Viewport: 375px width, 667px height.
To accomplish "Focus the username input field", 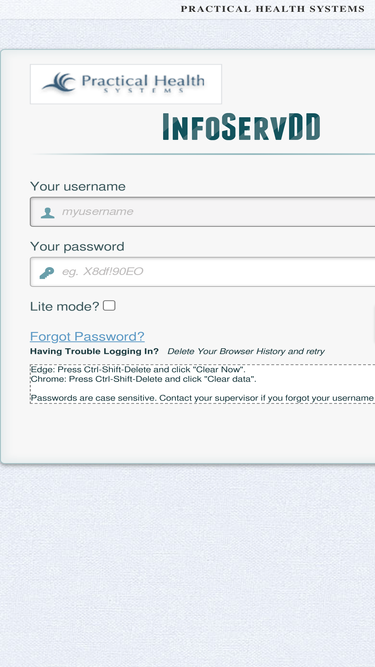I will pos(202,212).
